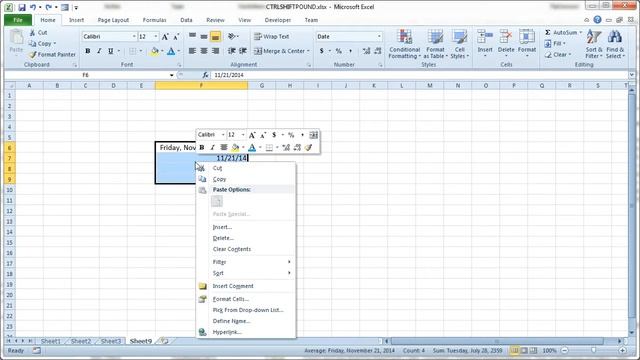The width and height of the screenshot is (640, 360).
Task: Click the Format cells ribbon button
Action: 527,43
